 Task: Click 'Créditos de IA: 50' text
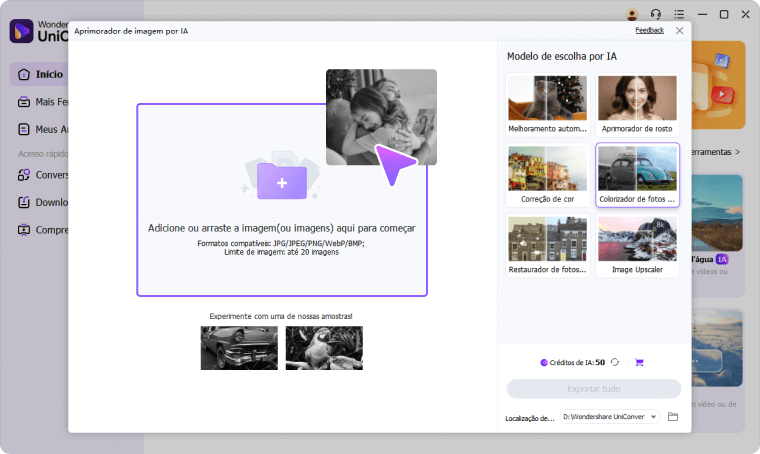pos(577,362)
